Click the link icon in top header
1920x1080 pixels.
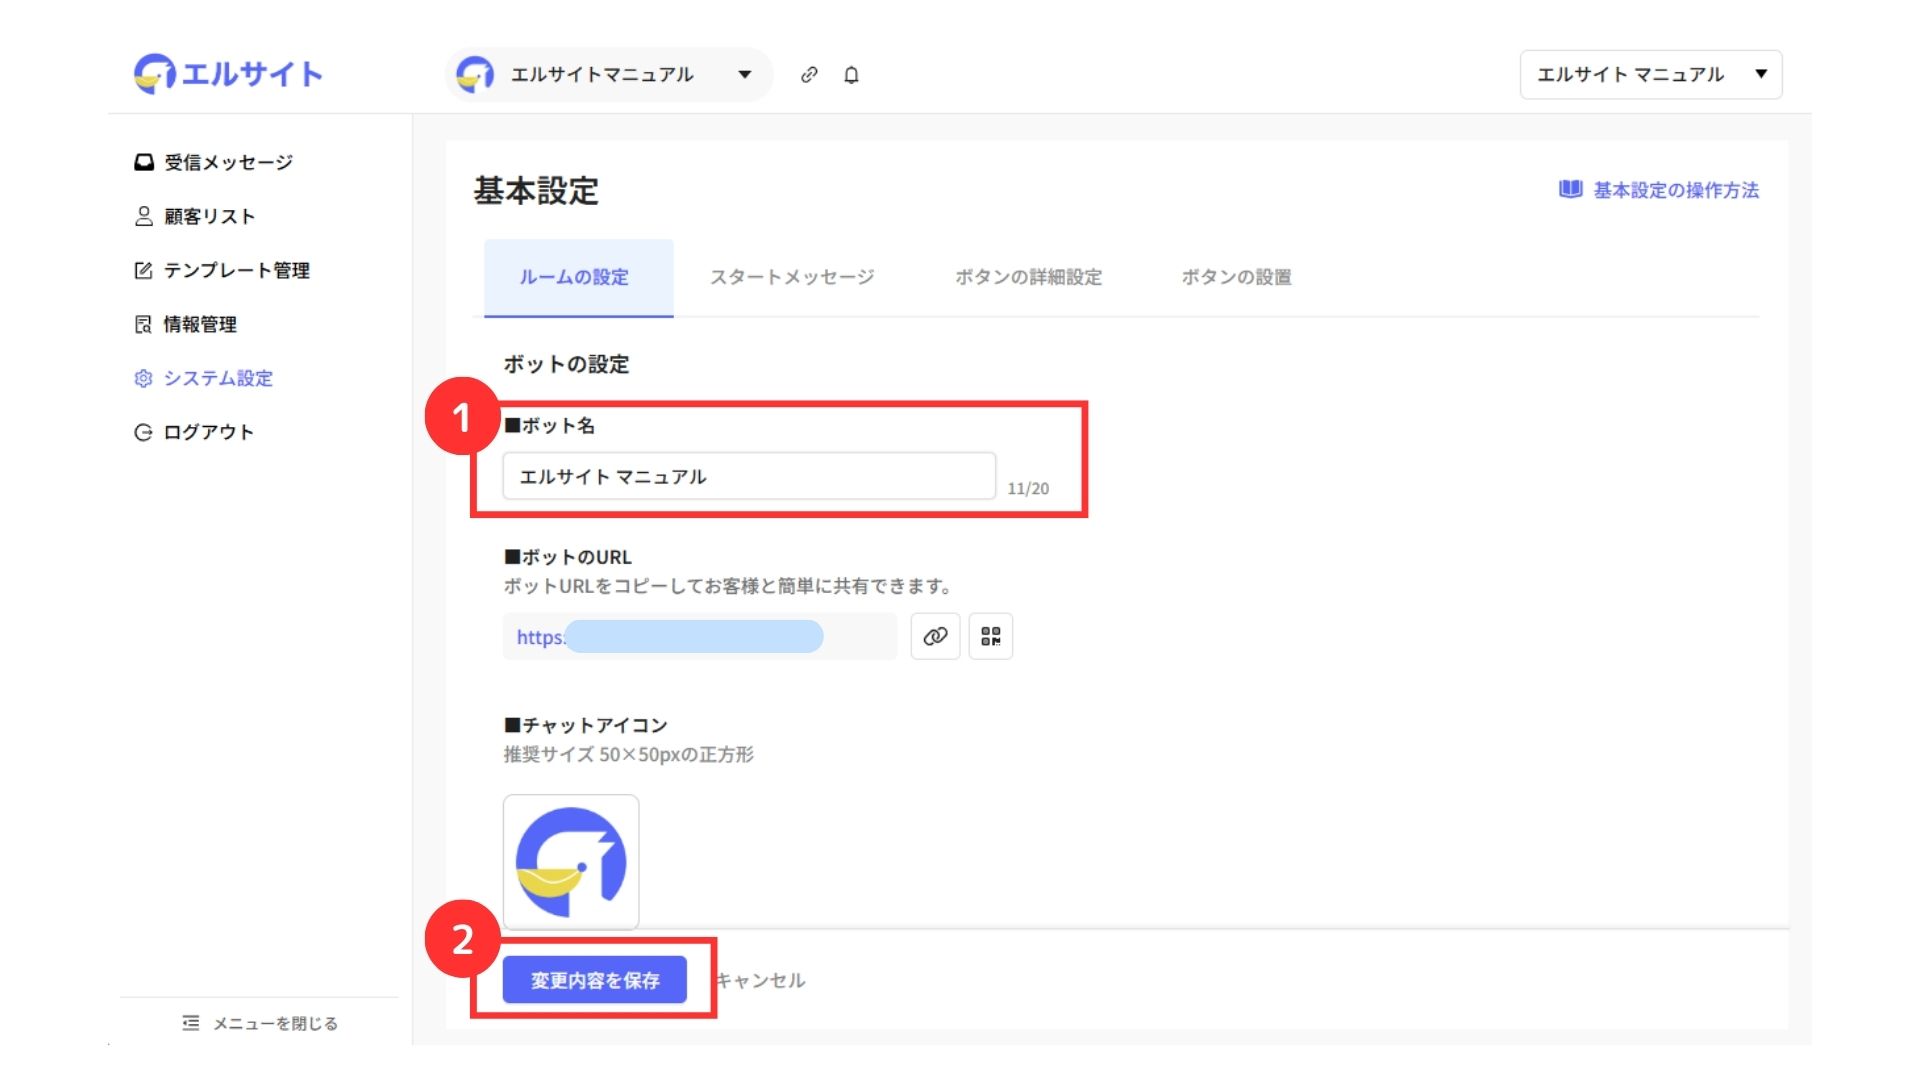point(809,75)
